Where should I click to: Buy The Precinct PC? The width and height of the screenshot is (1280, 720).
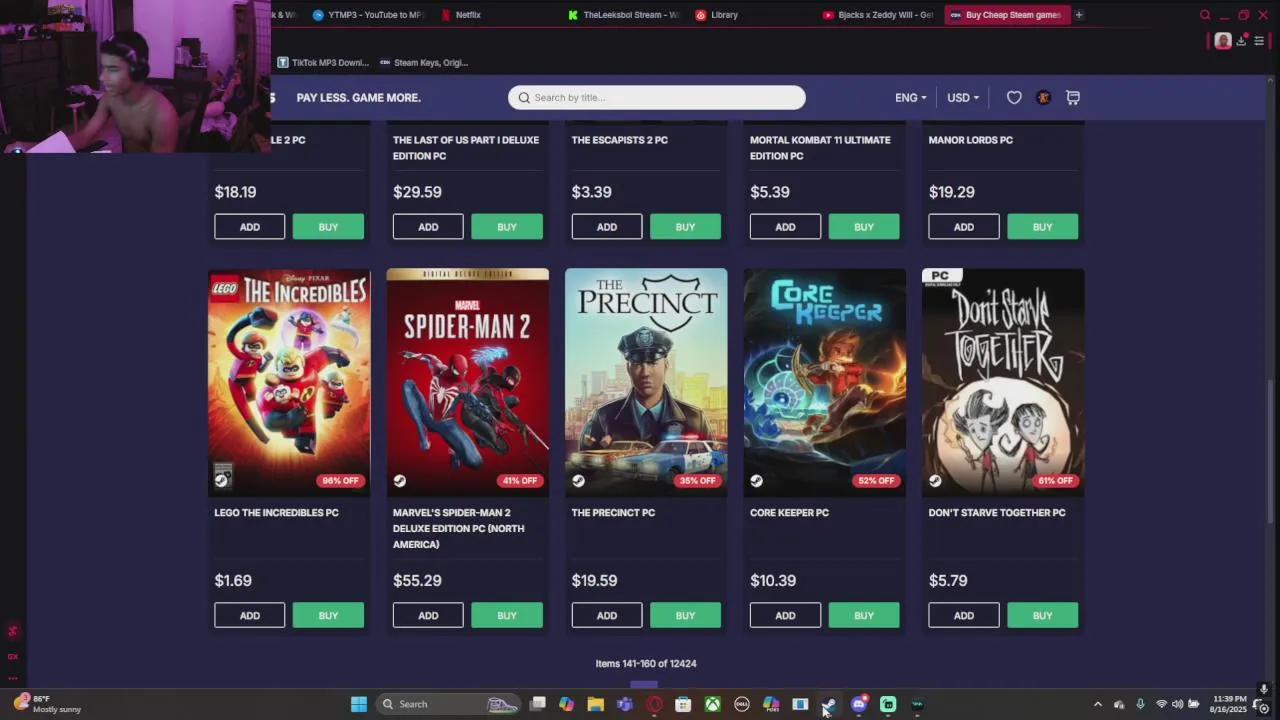(685, 615)
